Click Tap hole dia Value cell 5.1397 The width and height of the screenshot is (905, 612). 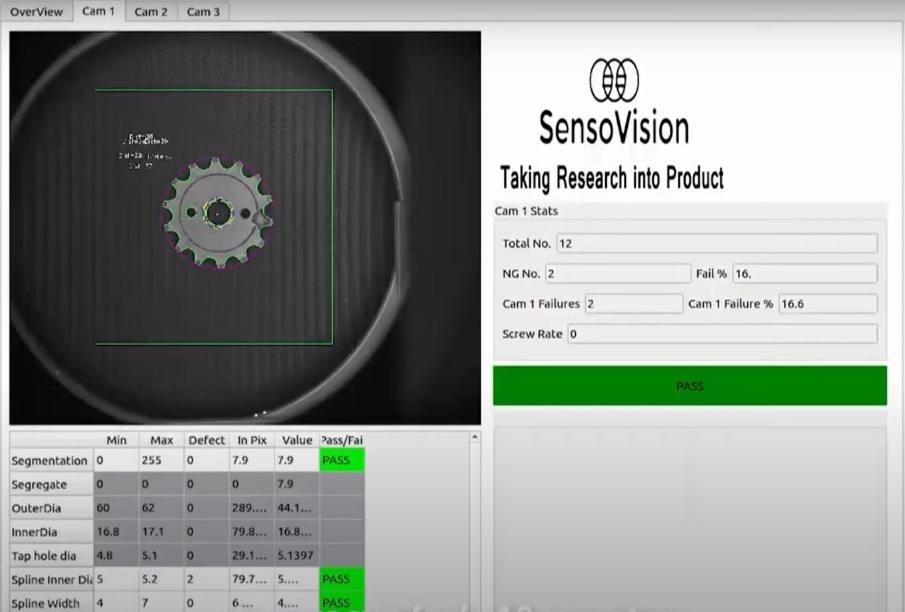point(297,555)
